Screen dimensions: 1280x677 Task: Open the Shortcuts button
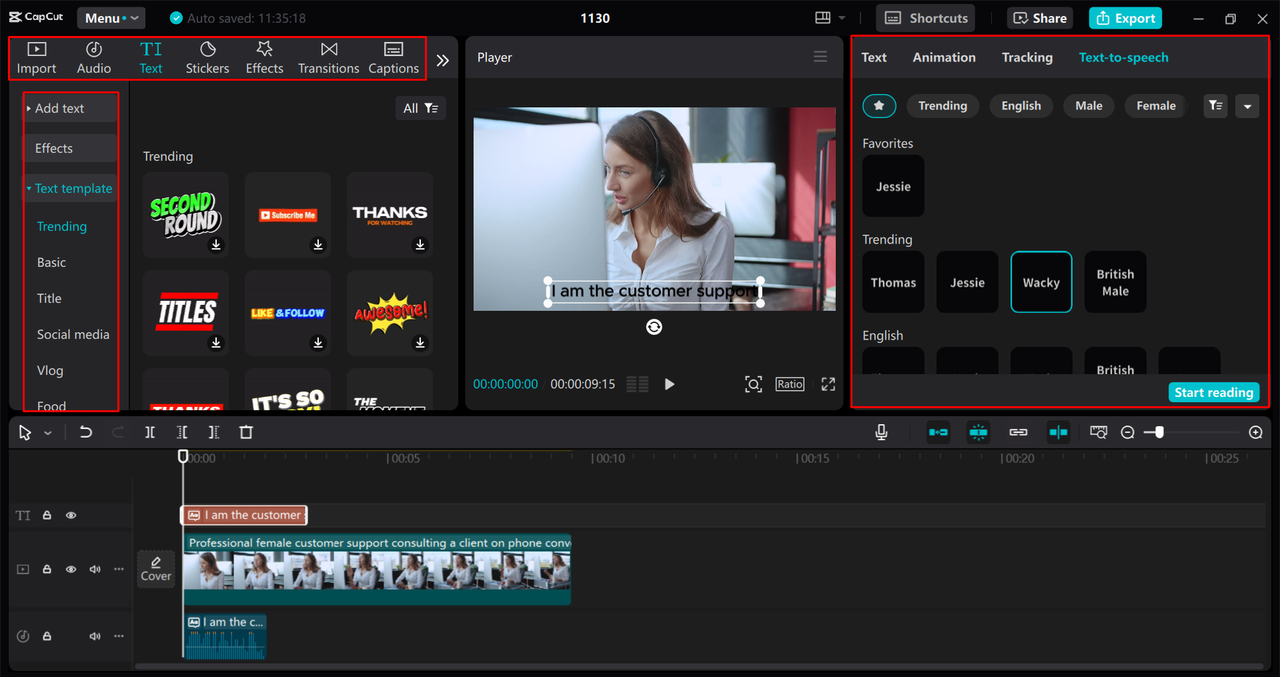click(926, 18)
